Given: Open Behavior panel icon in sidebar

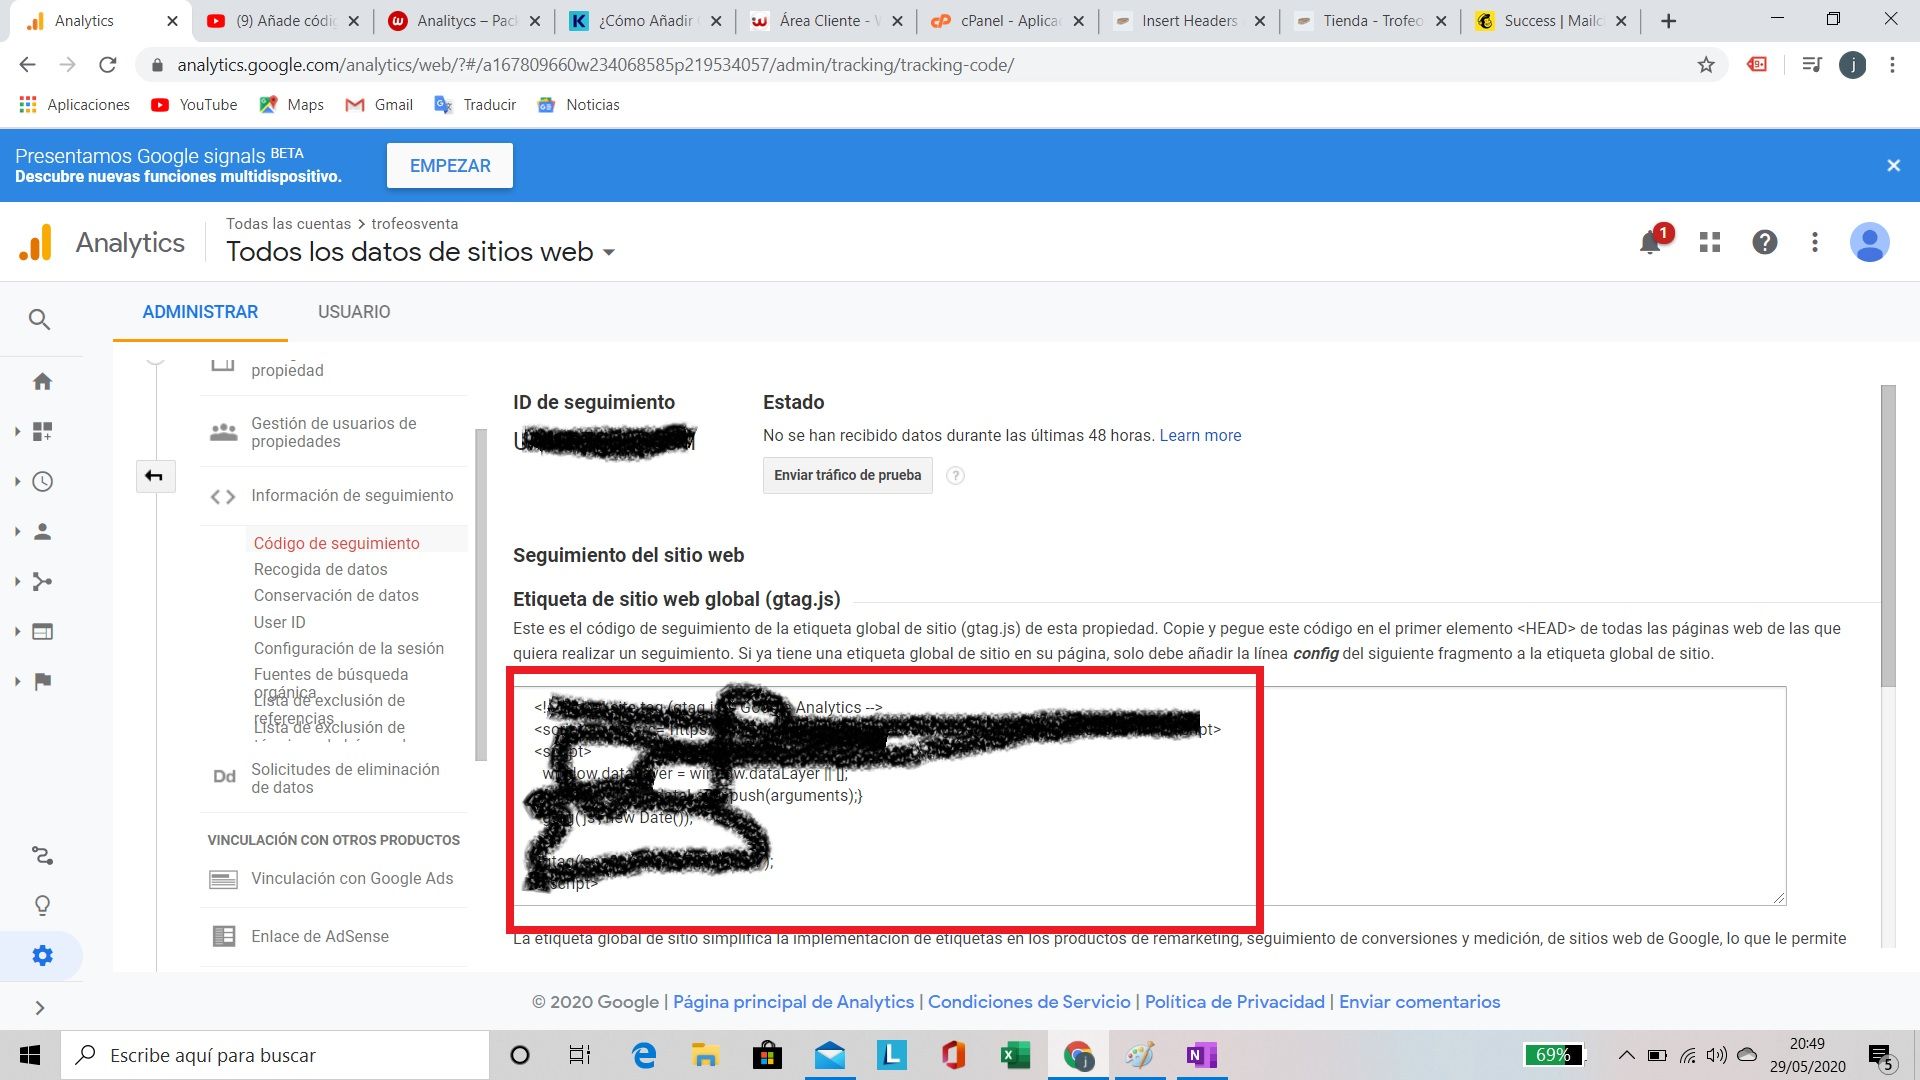Looking at the screenshot, I should pyautogui.click(x=42, y=632).
